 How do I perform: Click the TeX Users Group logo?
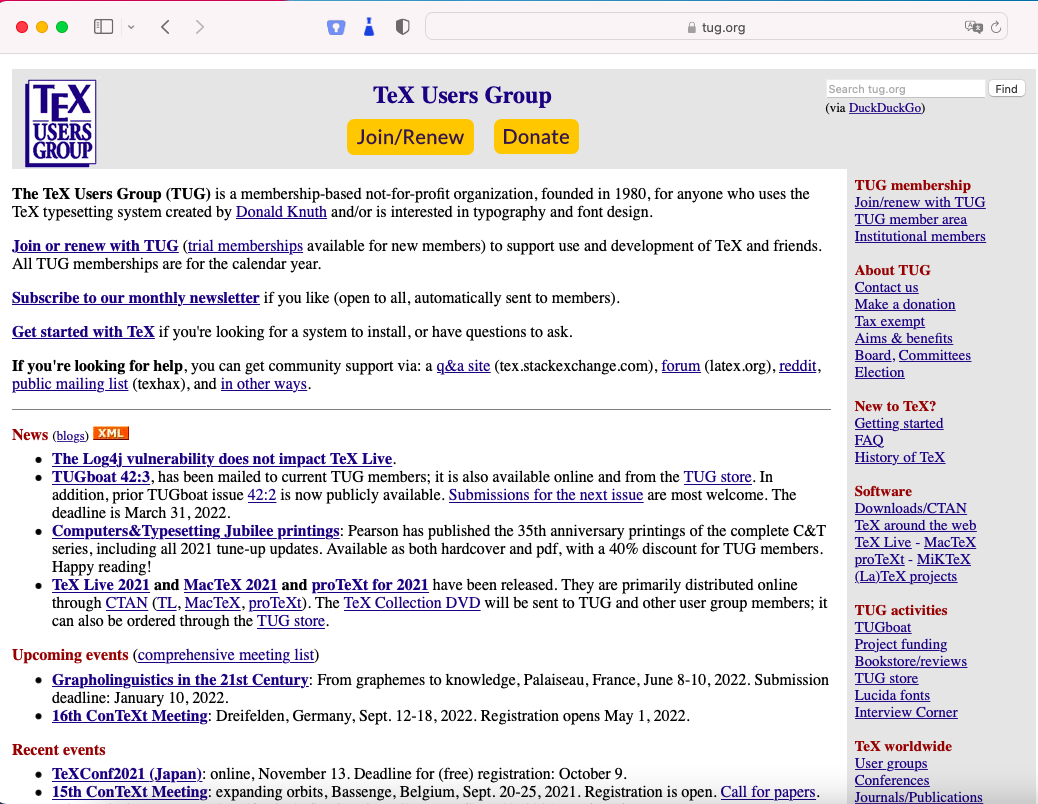[x=61, y=122]
